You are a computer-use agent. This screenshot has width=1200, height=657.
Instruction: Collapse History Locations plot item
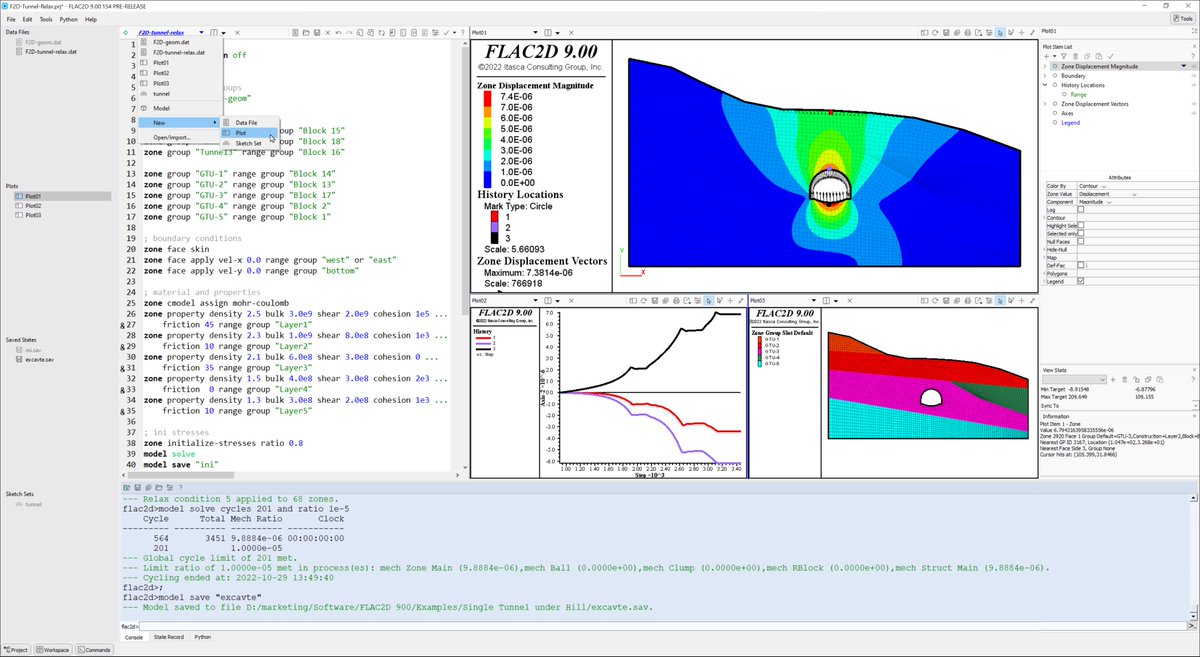(x=1044, y=85)
